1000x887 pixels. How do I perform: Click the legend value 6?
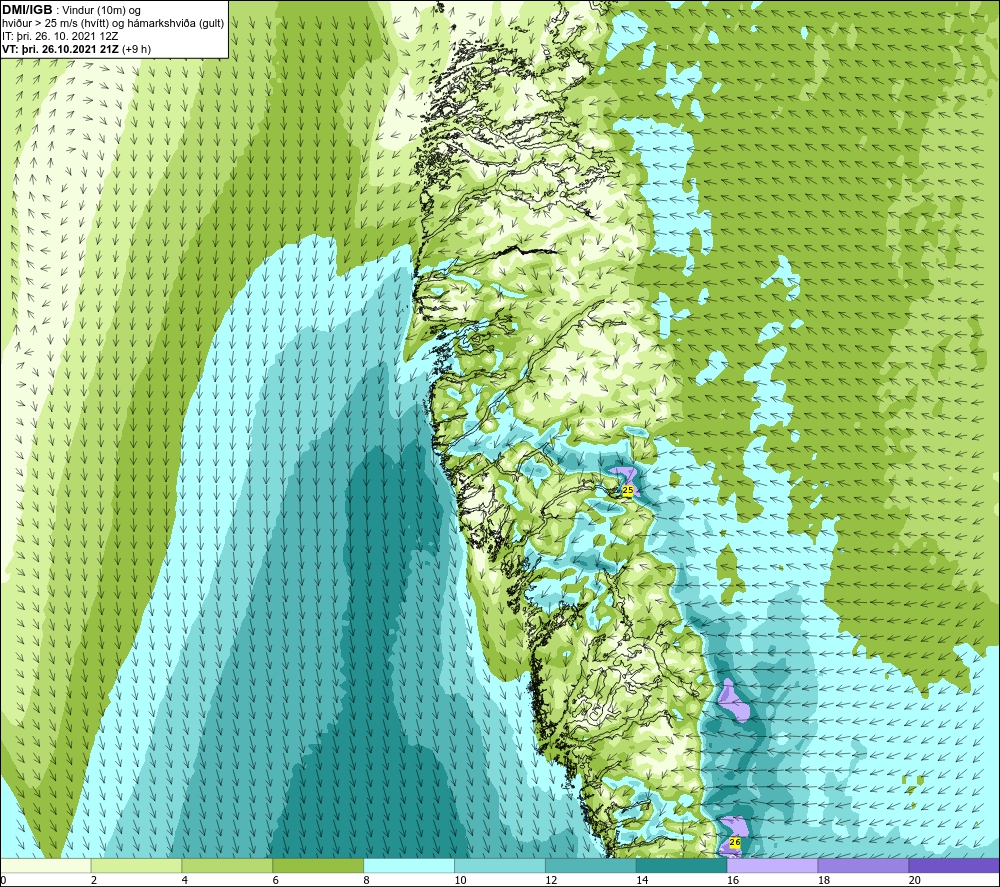click(276, 880)
